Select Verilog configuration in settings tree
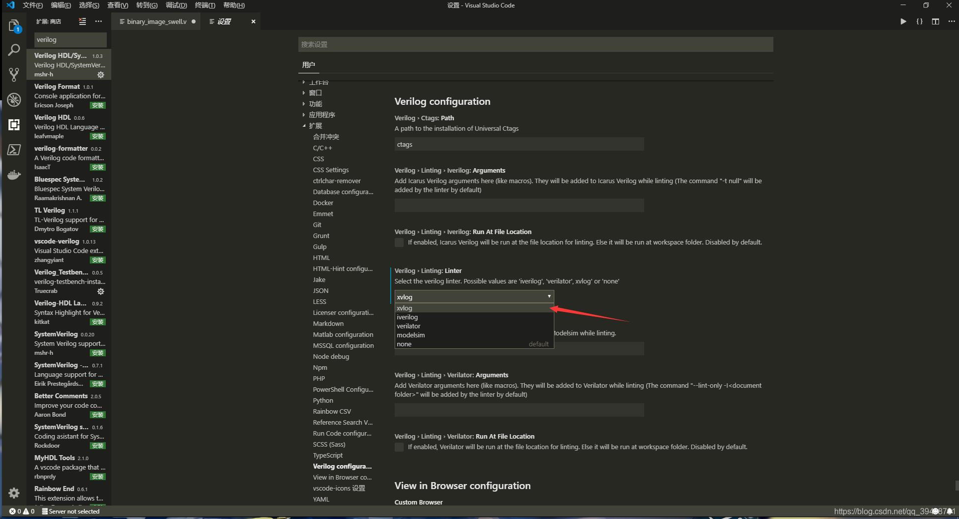Screen dimensions: 959x519 (342, 466)
